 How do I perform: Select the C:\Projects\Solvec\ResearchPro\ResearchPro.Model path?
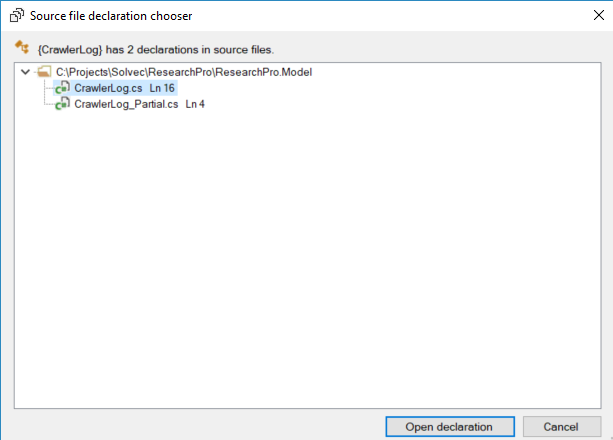pyautogui.click(x=184, y=72)
